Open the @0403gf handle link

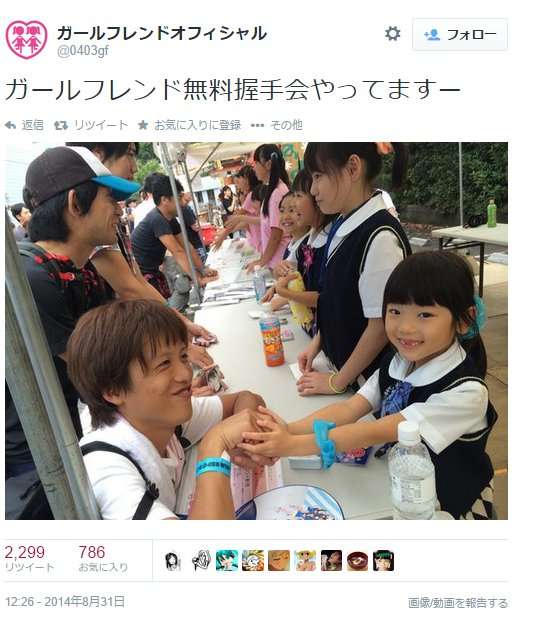83,51
